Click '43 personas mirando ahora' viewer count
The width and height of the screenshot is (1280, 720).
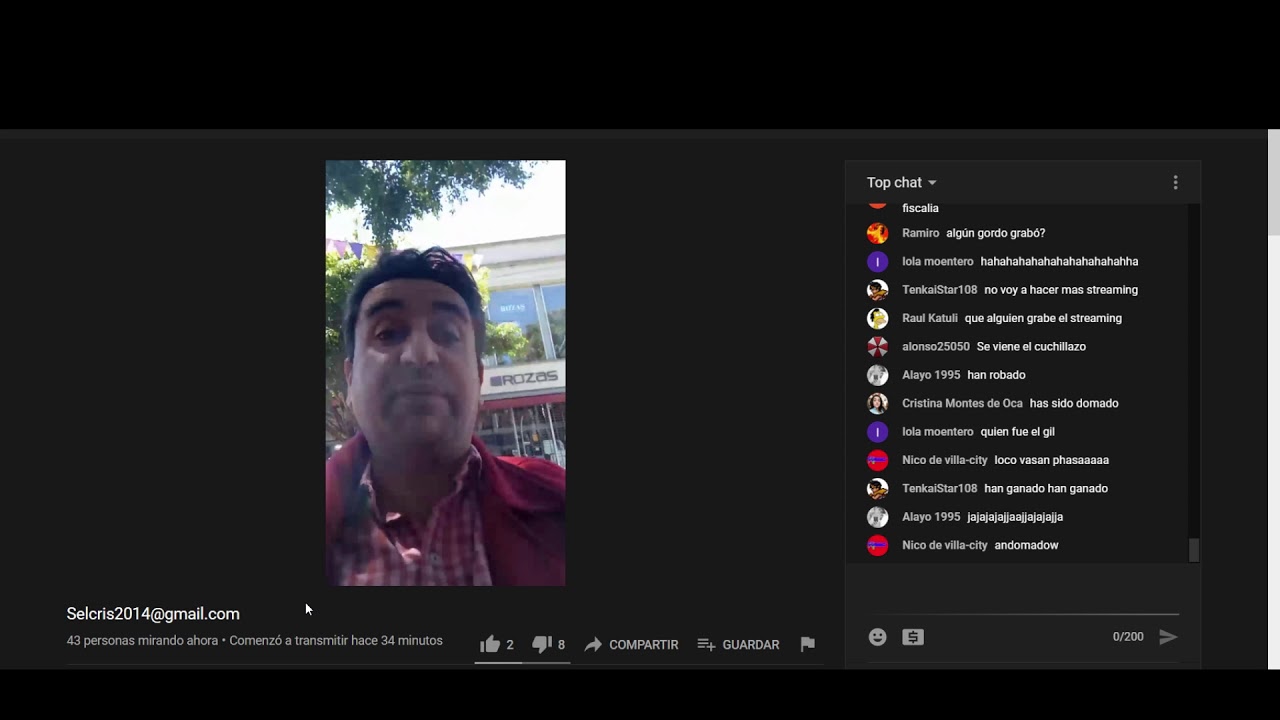point(142,641)
